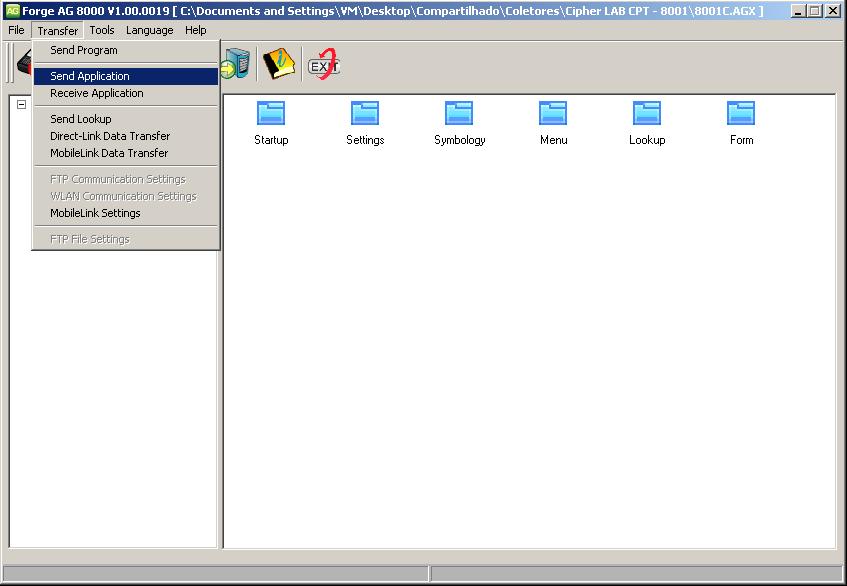Choose Send Program from Transfer menu
847x586 pixels.
tap(126, 50)
